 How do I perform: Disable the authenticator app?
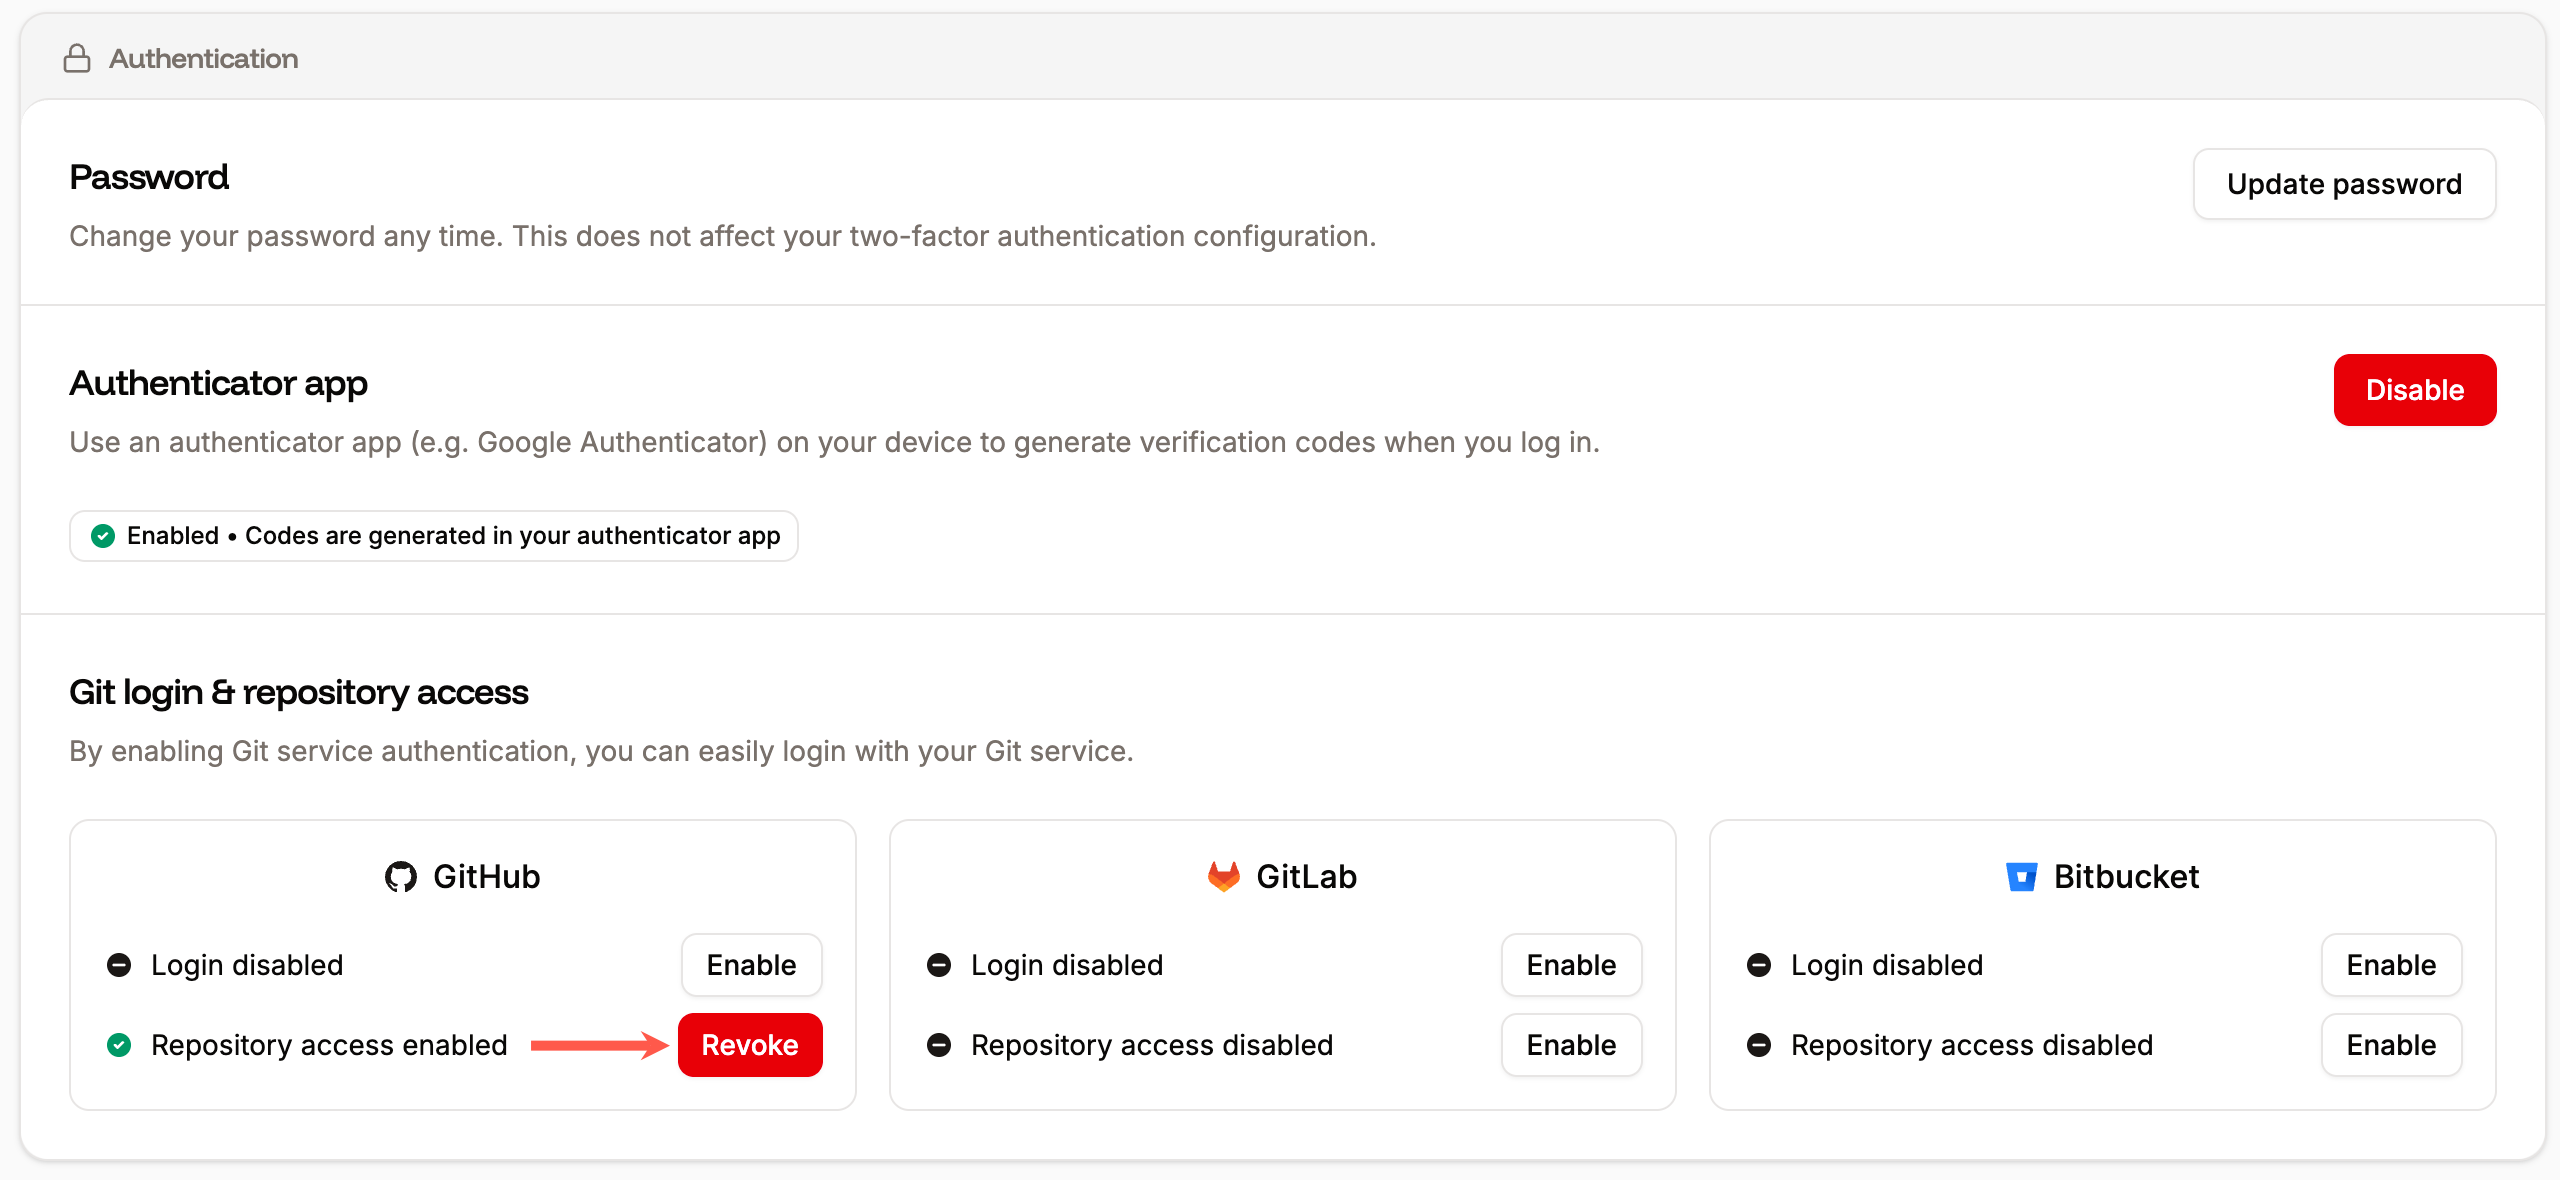[2415, 390]
